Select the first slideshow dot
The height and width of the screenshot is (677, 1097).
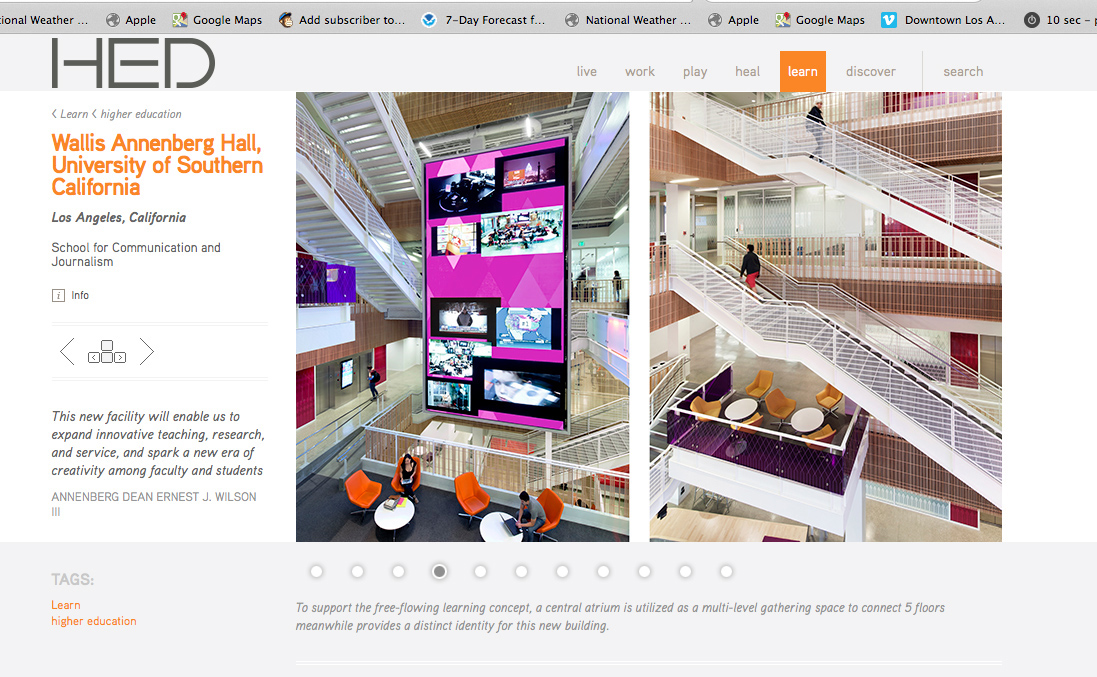coord(316,571)
